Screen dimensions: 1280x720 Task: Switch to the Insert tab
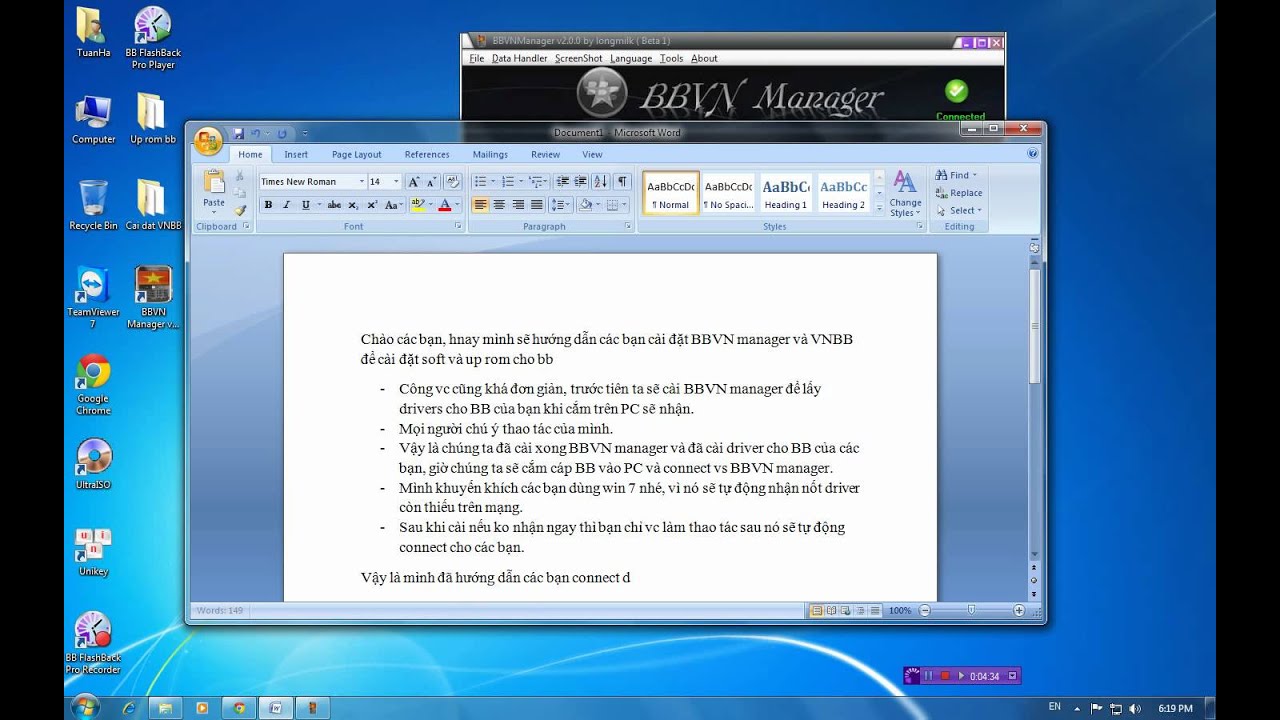[x=296, y=155]
